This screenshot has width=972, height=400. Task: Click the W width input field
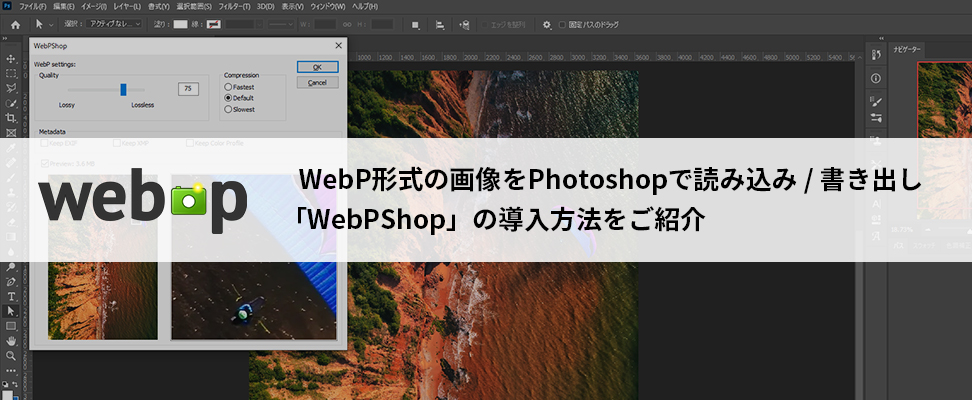tap(325, 24)
